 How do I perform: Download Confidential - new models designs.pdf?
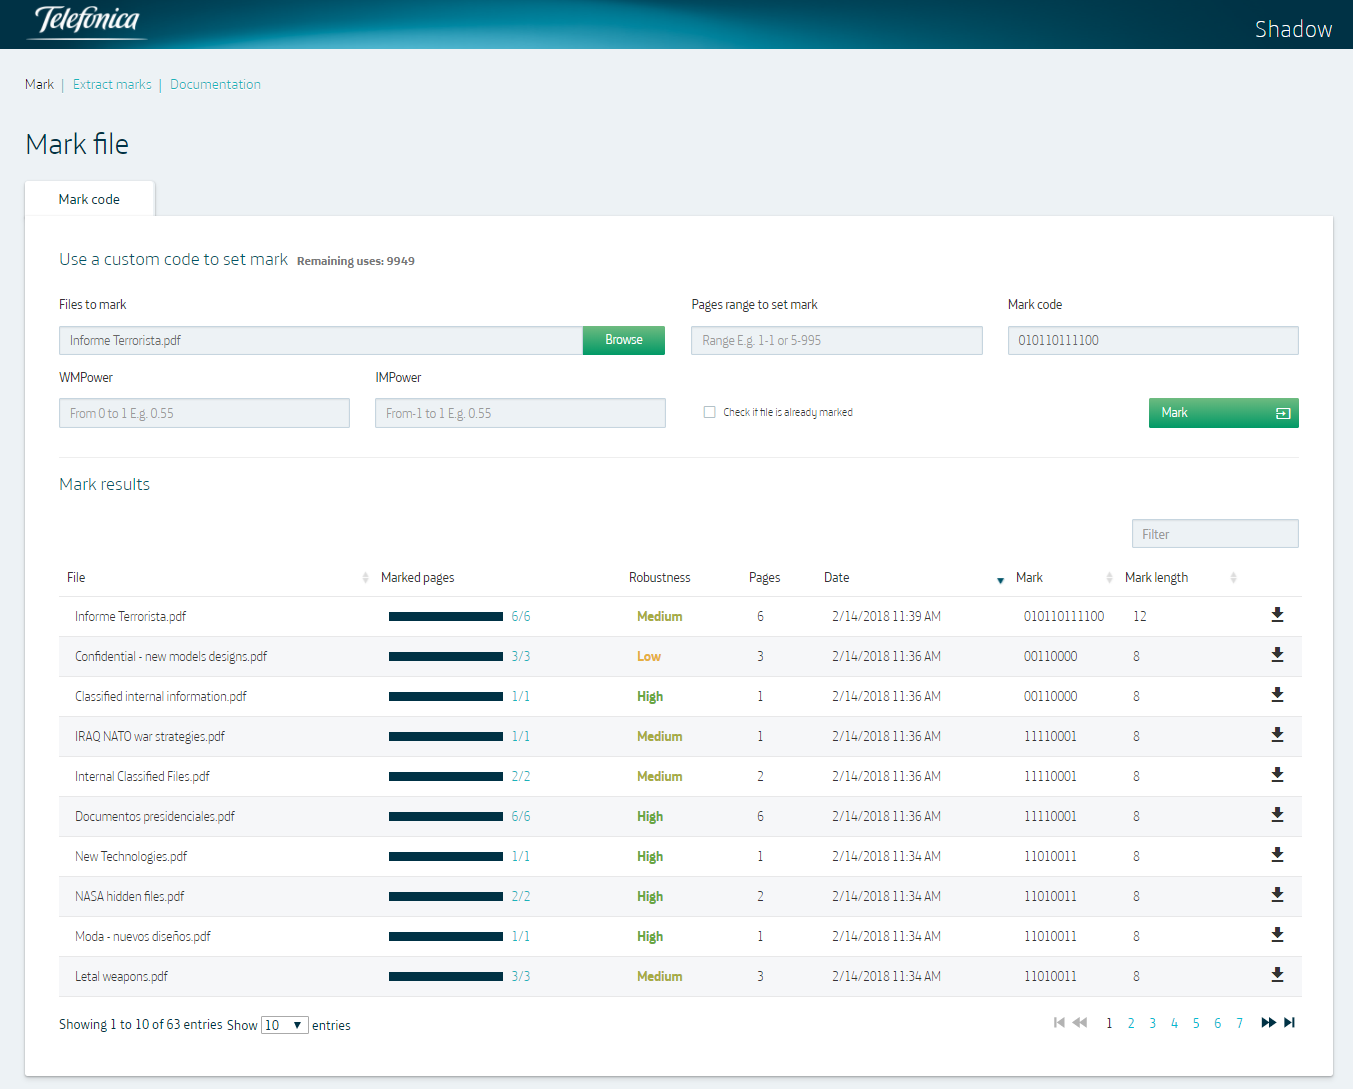(x=1277, y=655)
